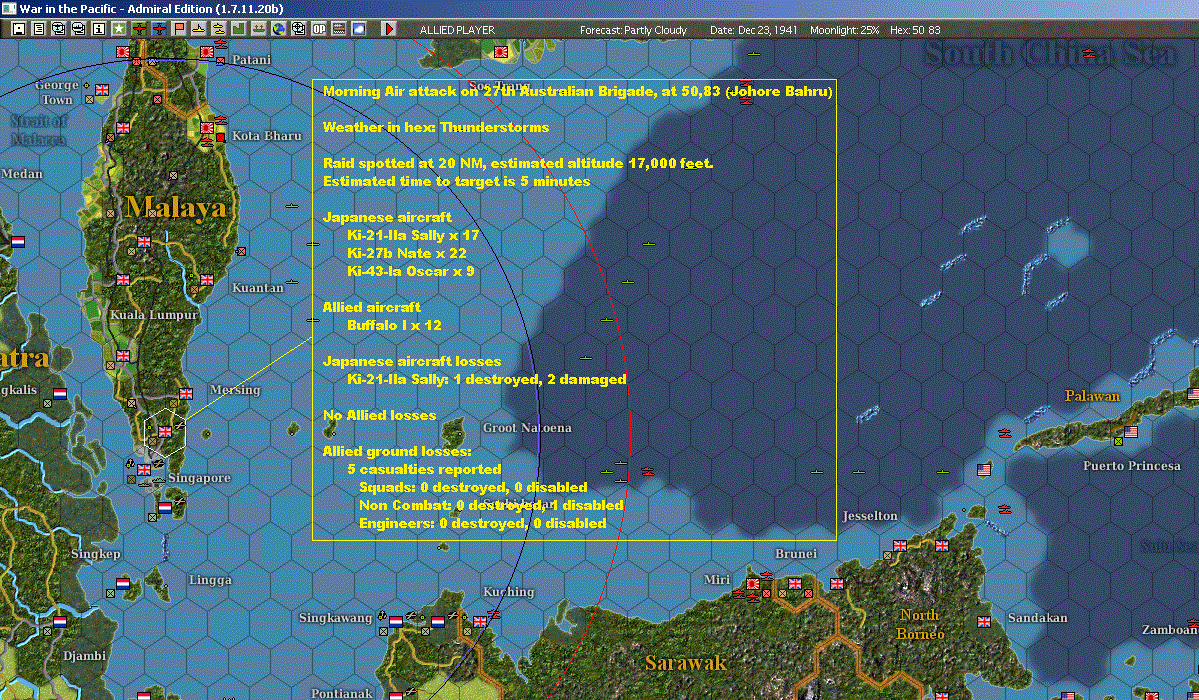
Task: Click the 'Date: Dec 23, 1941' status
Action: pos(753,30)
